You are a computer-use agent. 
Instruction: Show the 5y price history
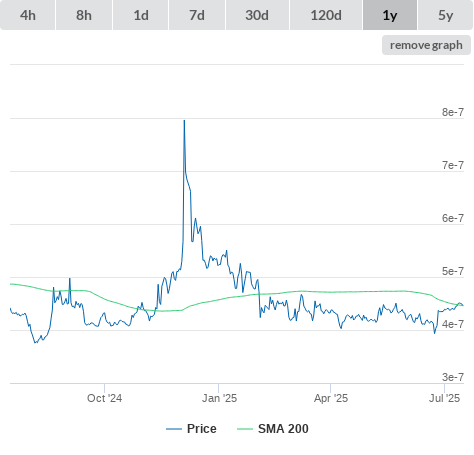[x=445, y=15]
